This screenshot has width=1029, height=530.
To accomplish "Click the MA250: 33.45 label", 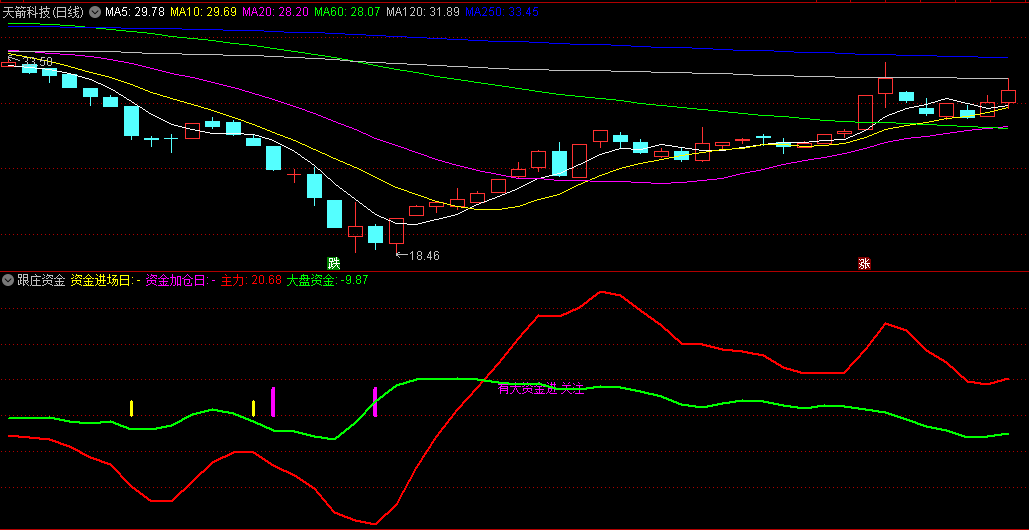I will 502,11.
